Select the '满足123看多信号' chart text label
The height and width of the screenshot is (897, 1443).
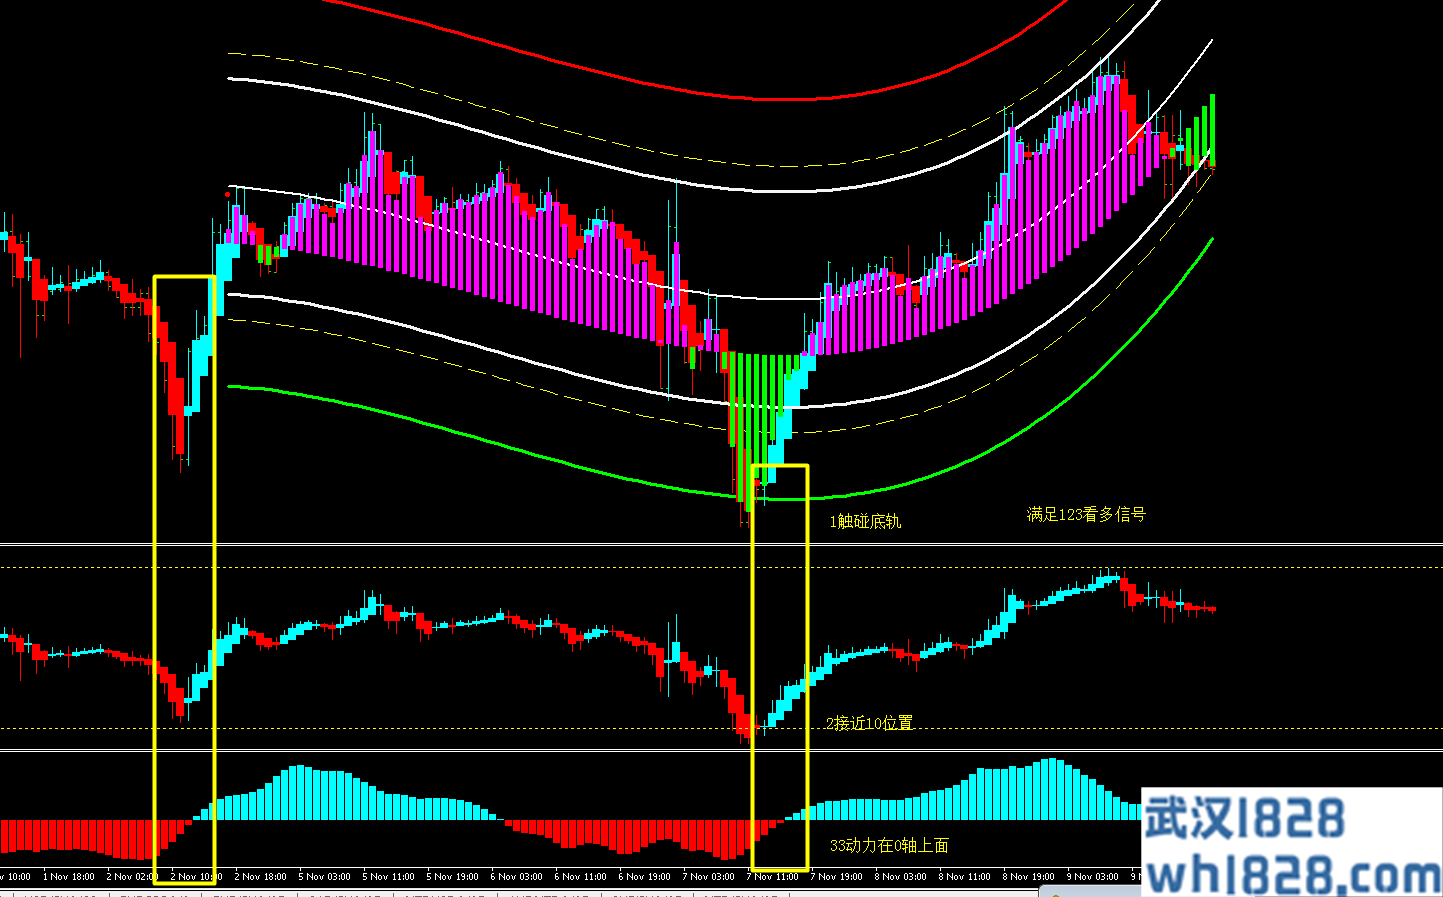(1086, 514)
